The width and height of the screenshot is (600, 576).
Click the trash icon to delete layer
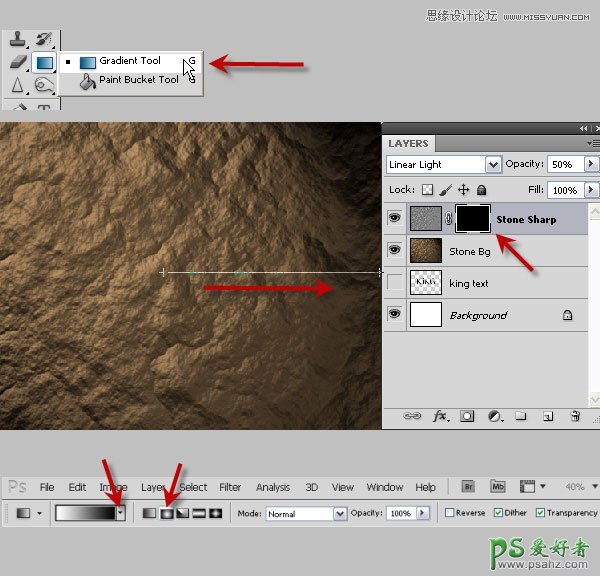574,415
